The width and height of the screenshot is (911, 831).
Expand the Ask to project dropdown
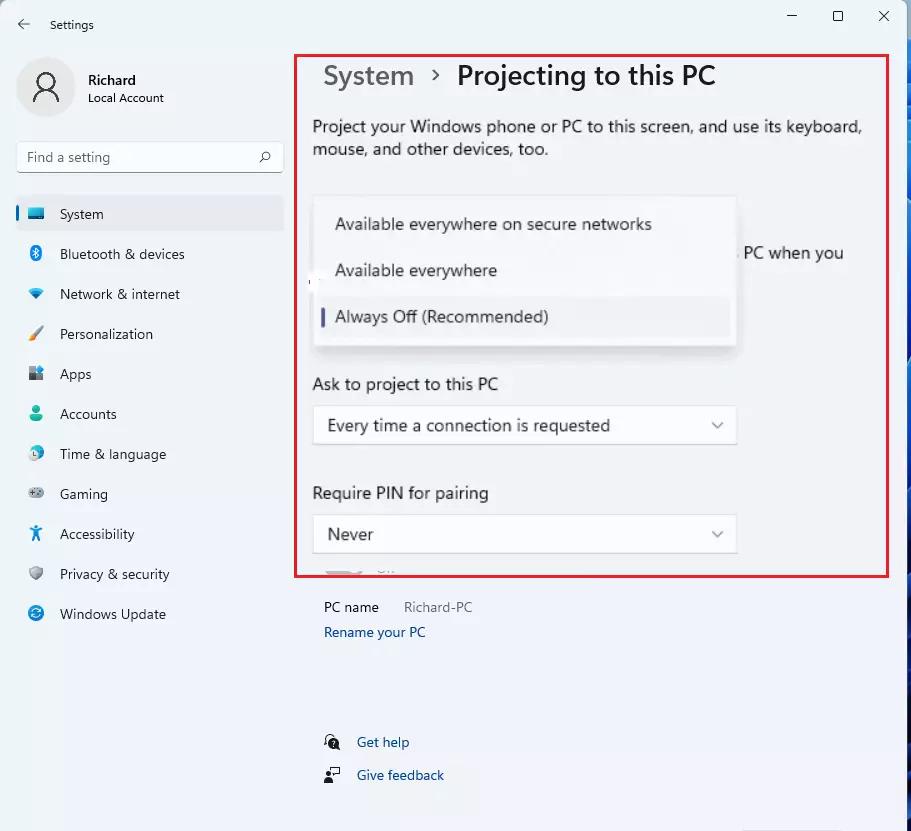[524, 425]
